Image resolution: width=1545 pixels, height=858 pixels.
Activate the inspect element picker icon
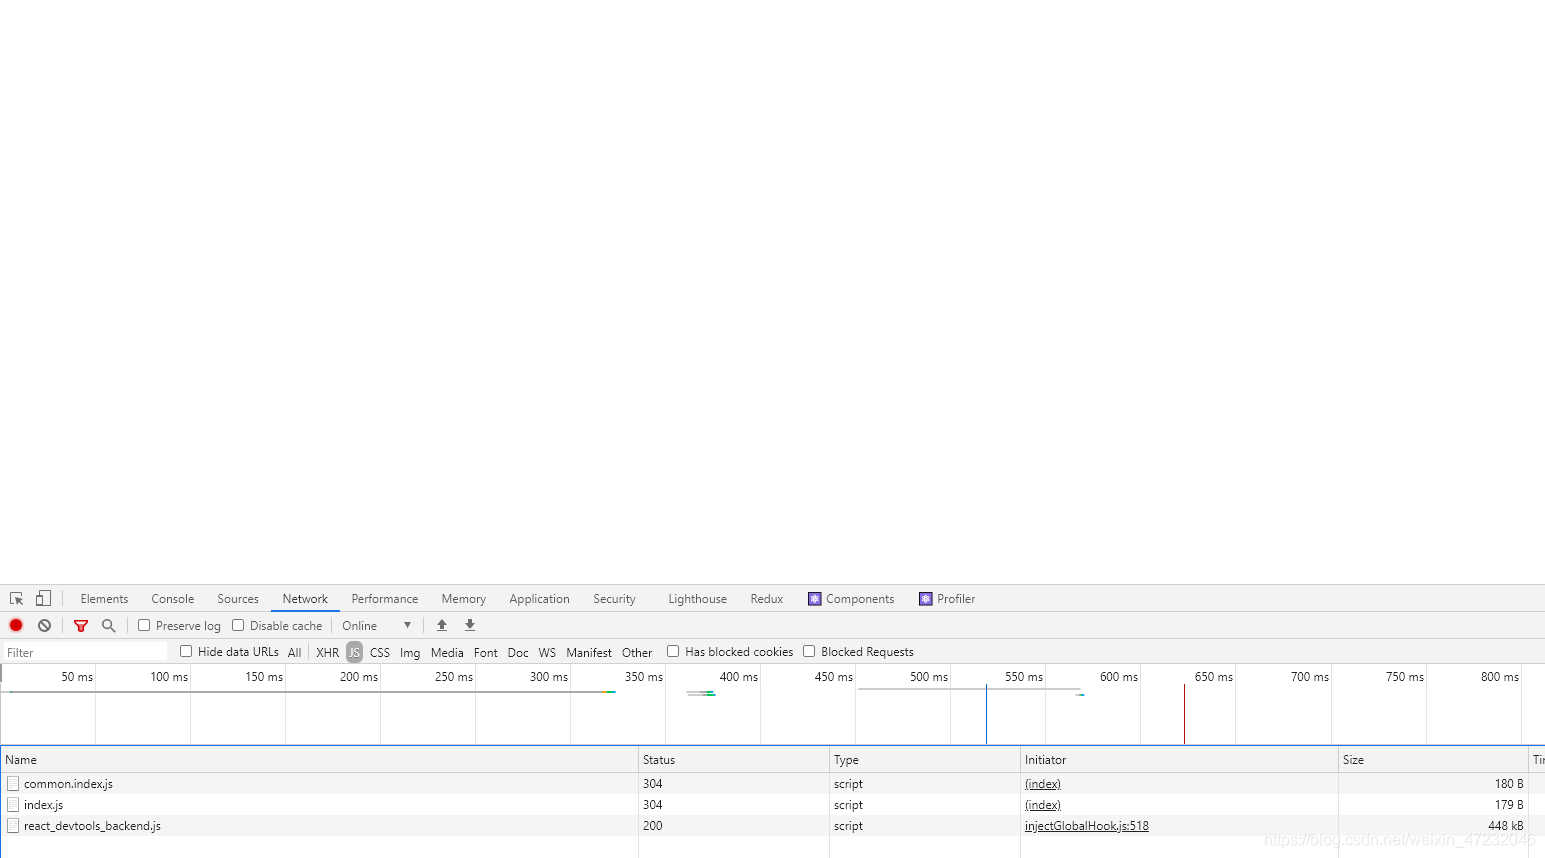[x=16, y=599]
